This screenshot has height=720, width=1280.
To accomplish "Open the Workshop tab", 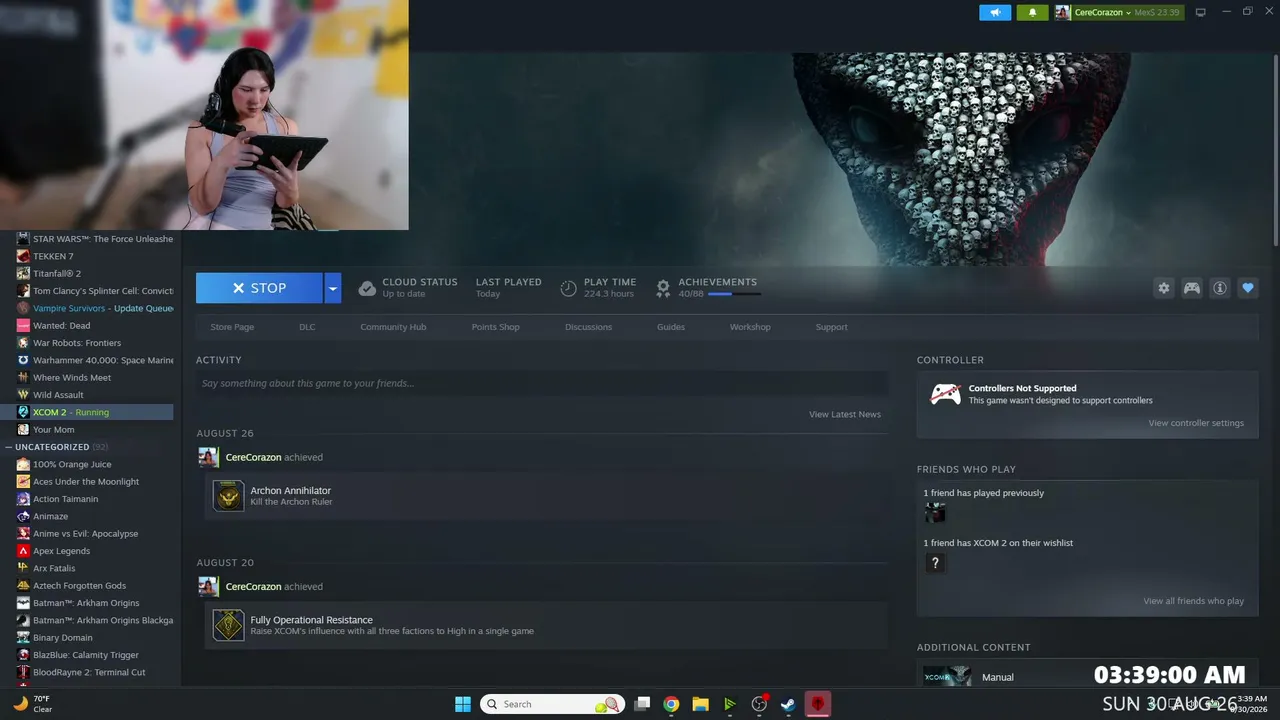I will pos(750,327).
